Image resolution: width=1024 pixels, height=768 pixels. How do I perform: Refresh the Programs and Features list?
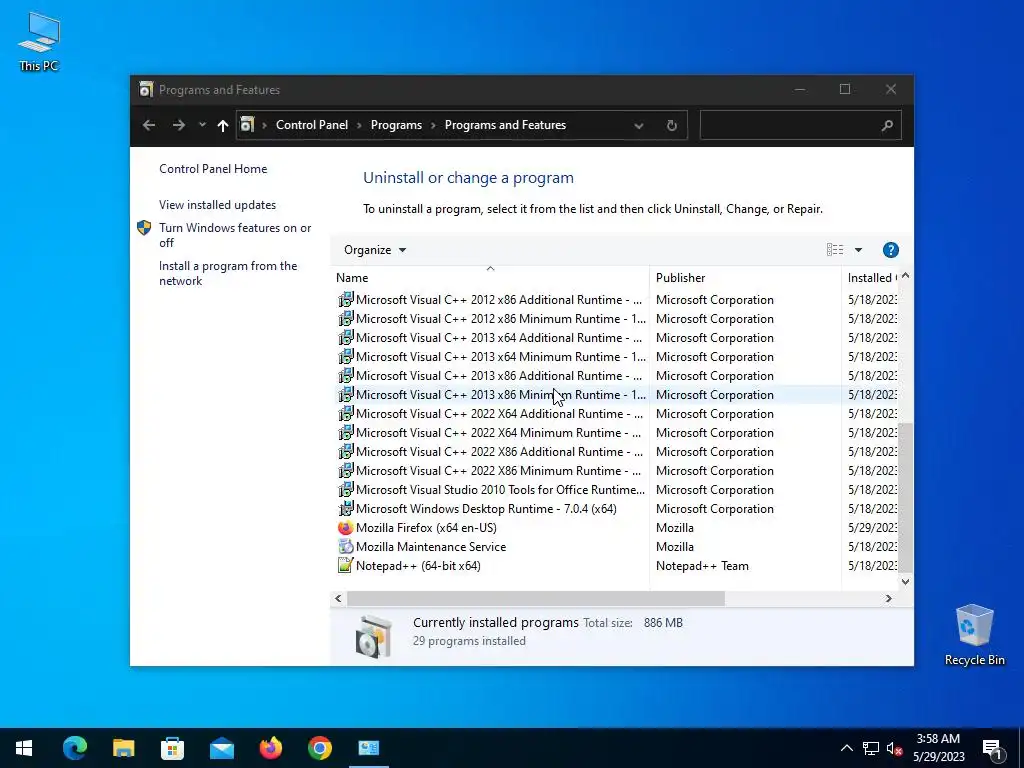coord(671,125)
